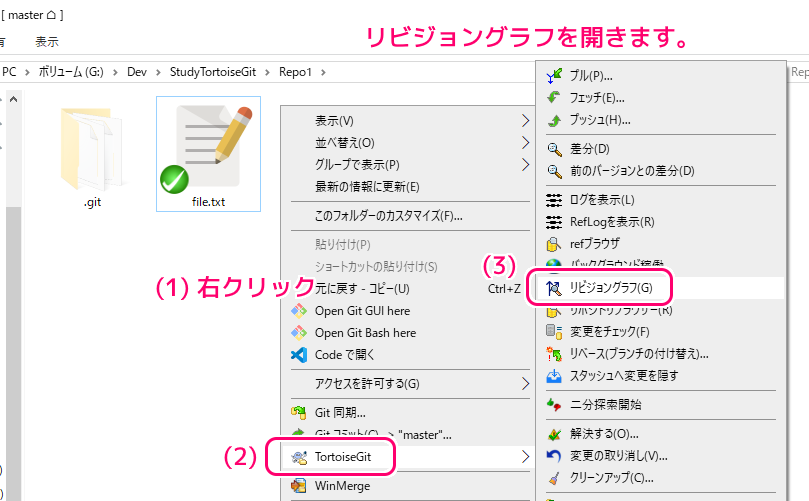
Task: Click navigation pane scroll-up arrow
Action: pyautogui.click(x=13, y=99)
